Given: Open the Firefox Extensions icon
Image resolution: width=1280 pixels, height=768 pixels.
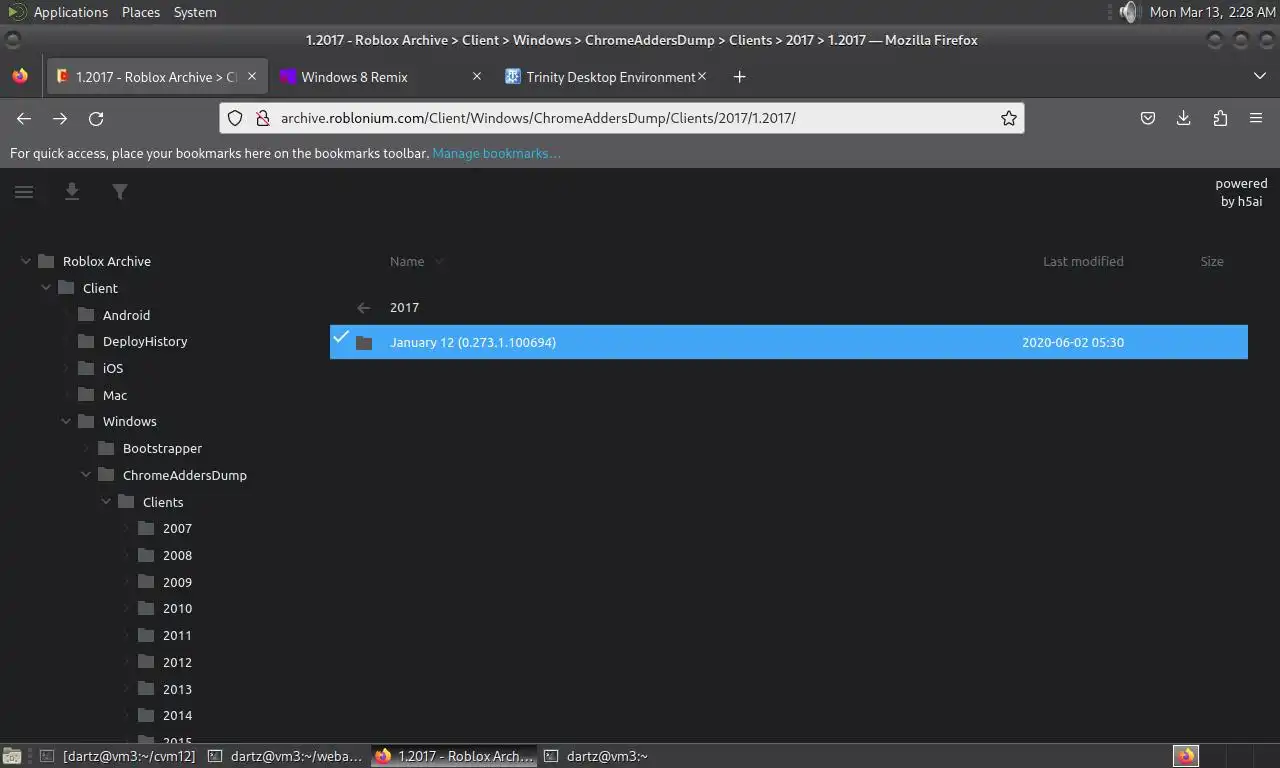Looking at the screenshot, I should (1220, 118).
